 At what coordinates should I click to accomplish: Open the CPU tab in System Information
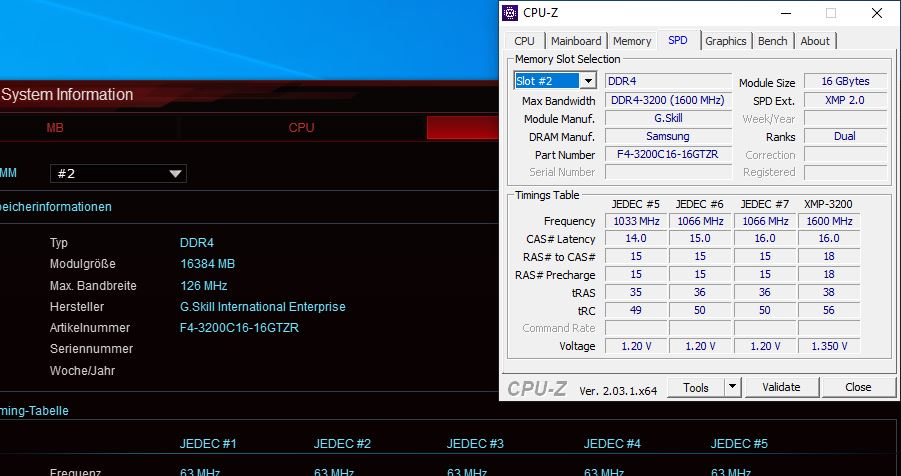[x=302, y=128]
